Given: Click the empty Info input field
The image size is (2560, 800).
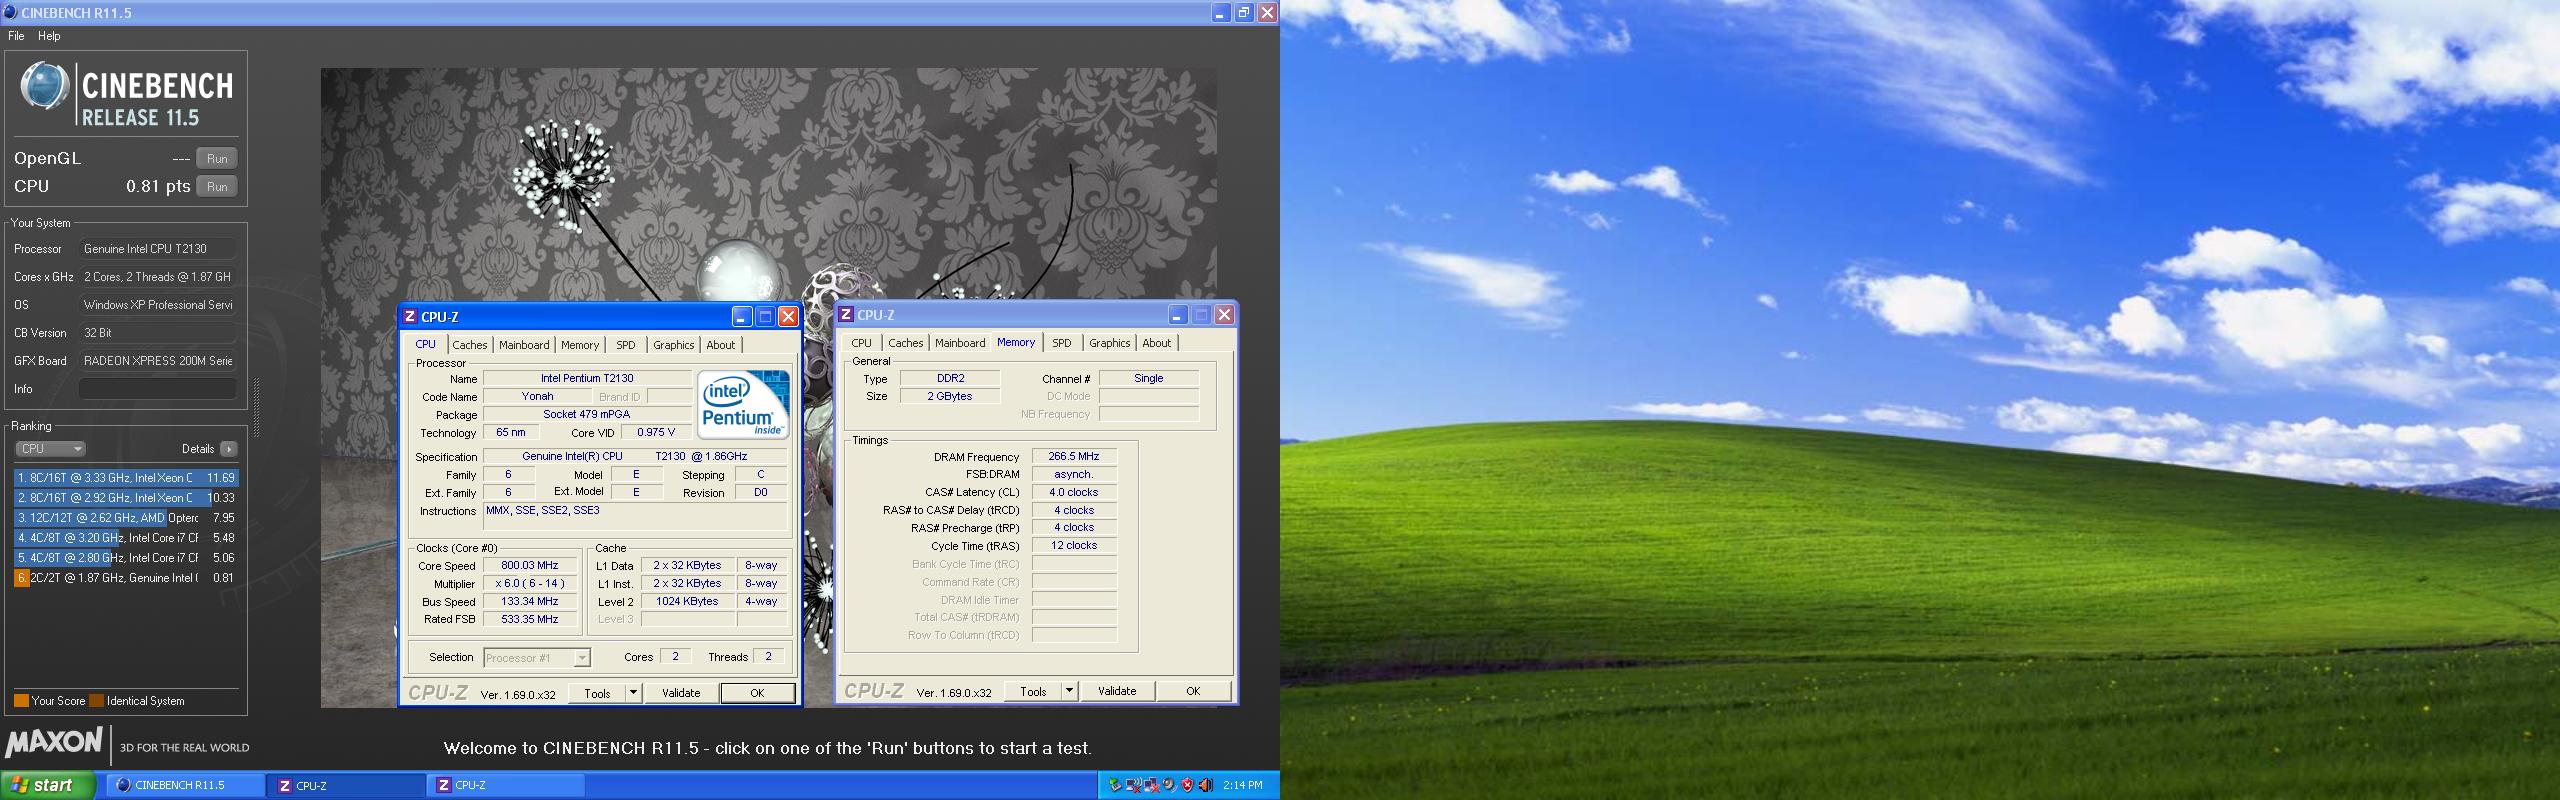Looking at the screenshot, I should [x=158, y=389].
